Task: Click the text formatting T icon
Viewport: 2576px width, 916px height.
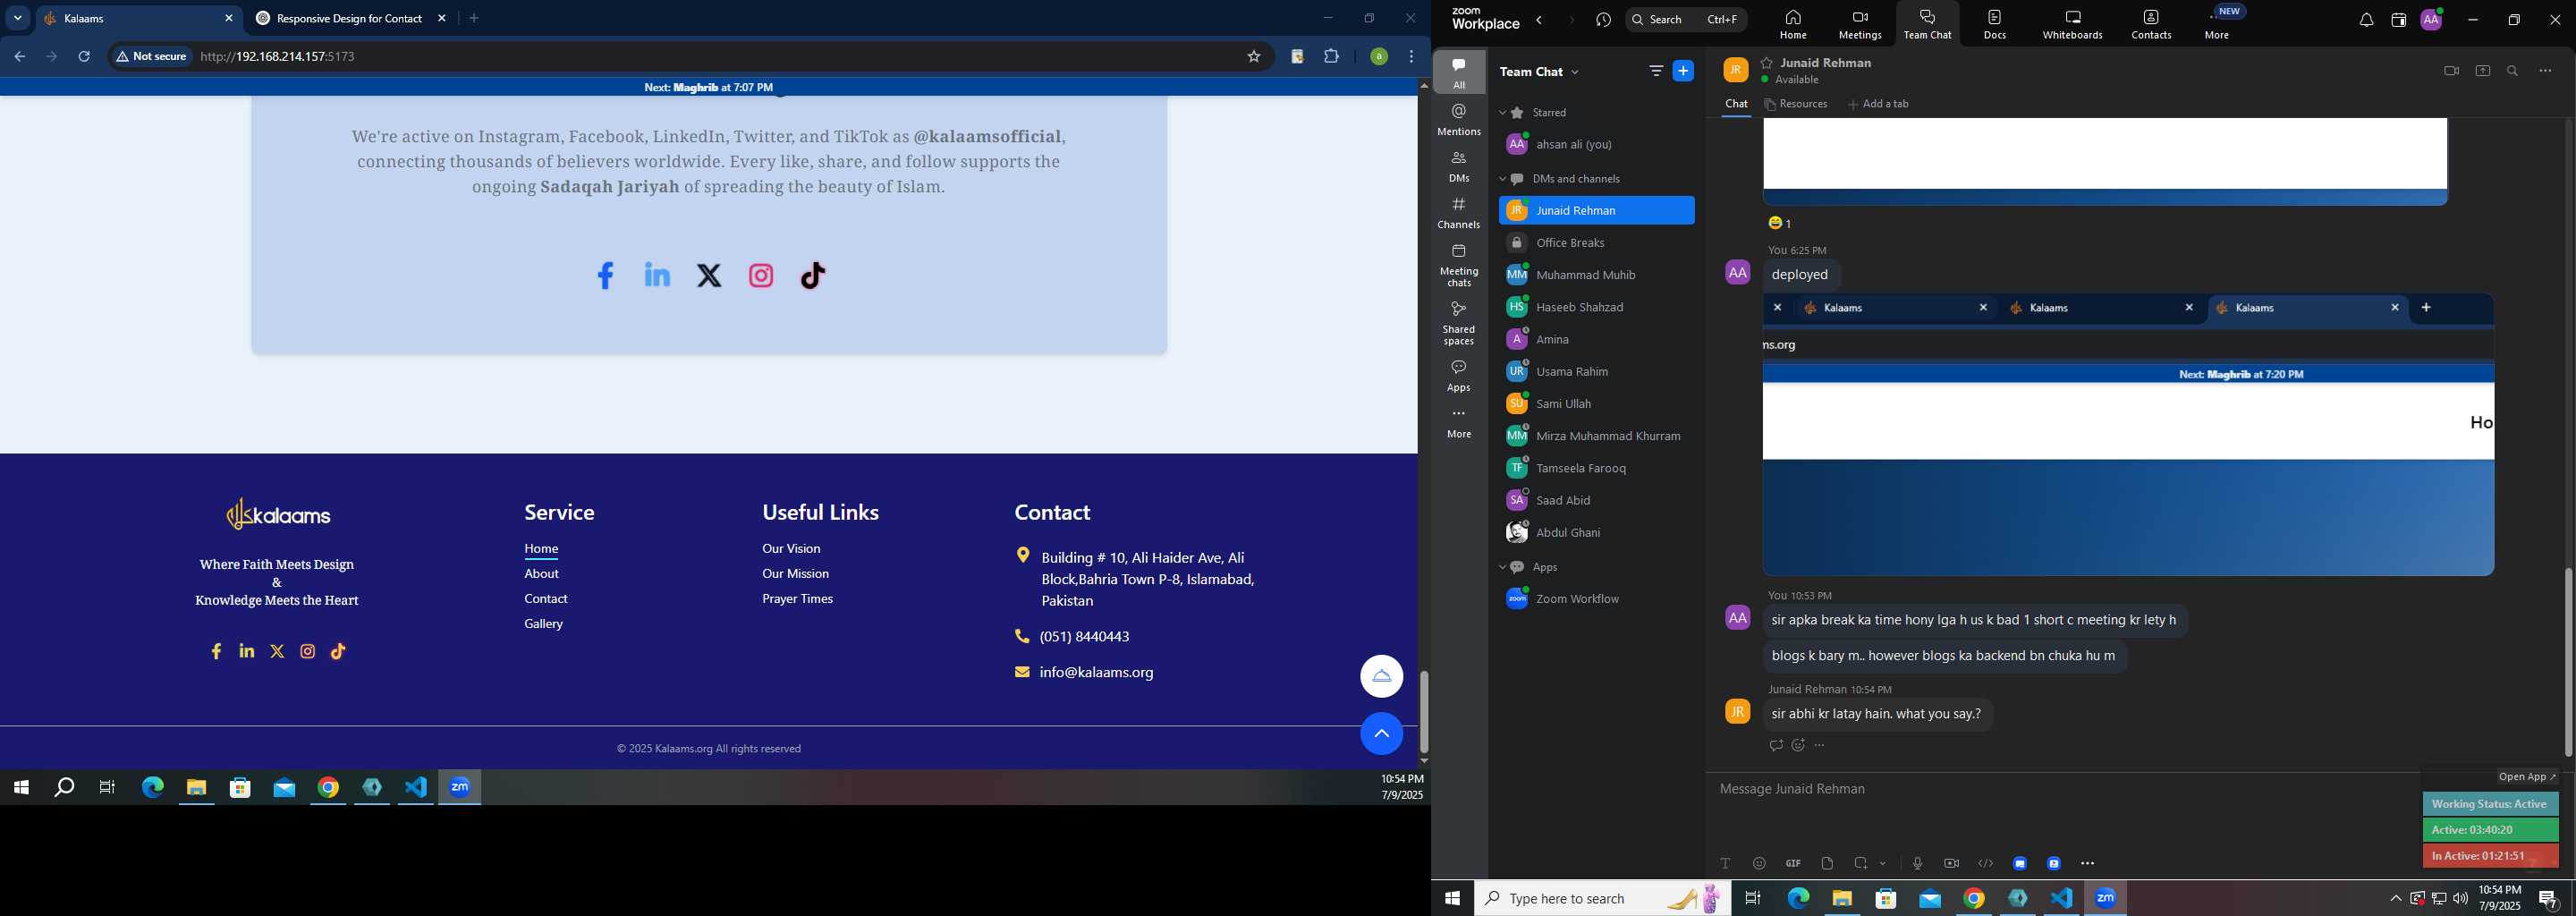Action: 1725,864
